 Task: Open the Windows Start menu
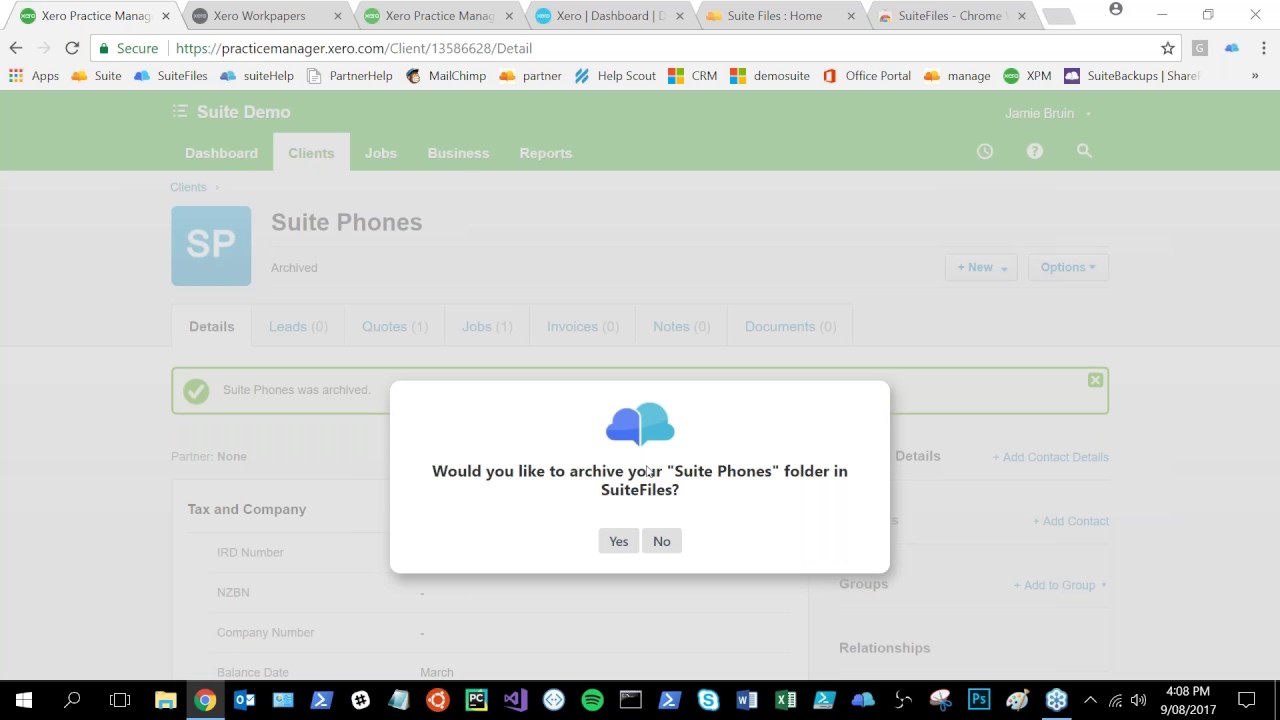(24, 700)
